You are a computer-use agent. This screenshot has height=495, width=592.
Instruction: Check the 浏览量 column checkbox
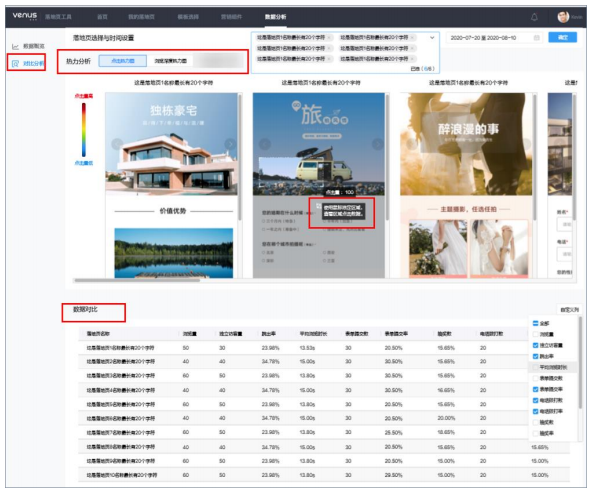(x=535, y=334)
